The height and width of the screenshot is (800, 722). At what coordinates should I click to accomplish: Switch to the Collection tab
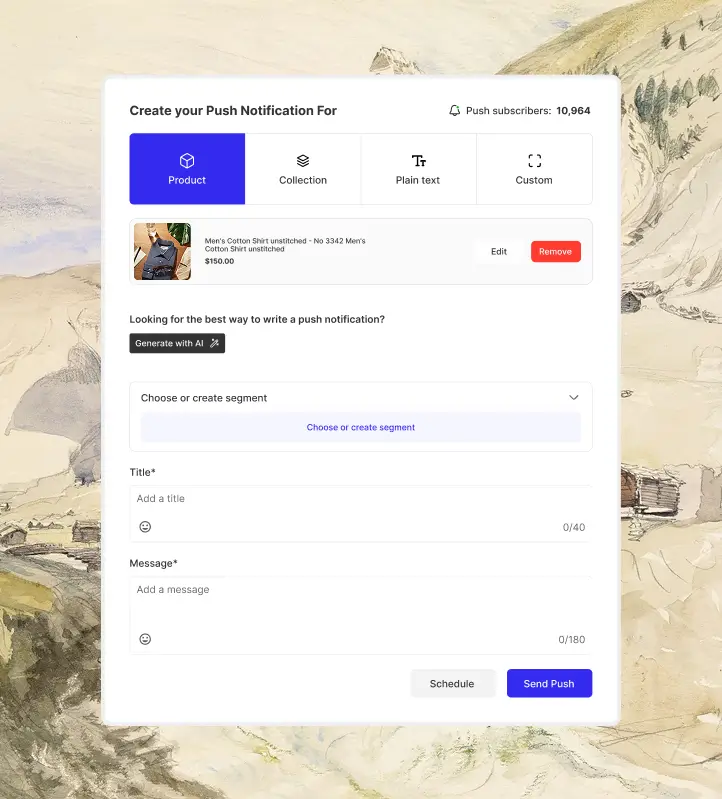point(303,169)
